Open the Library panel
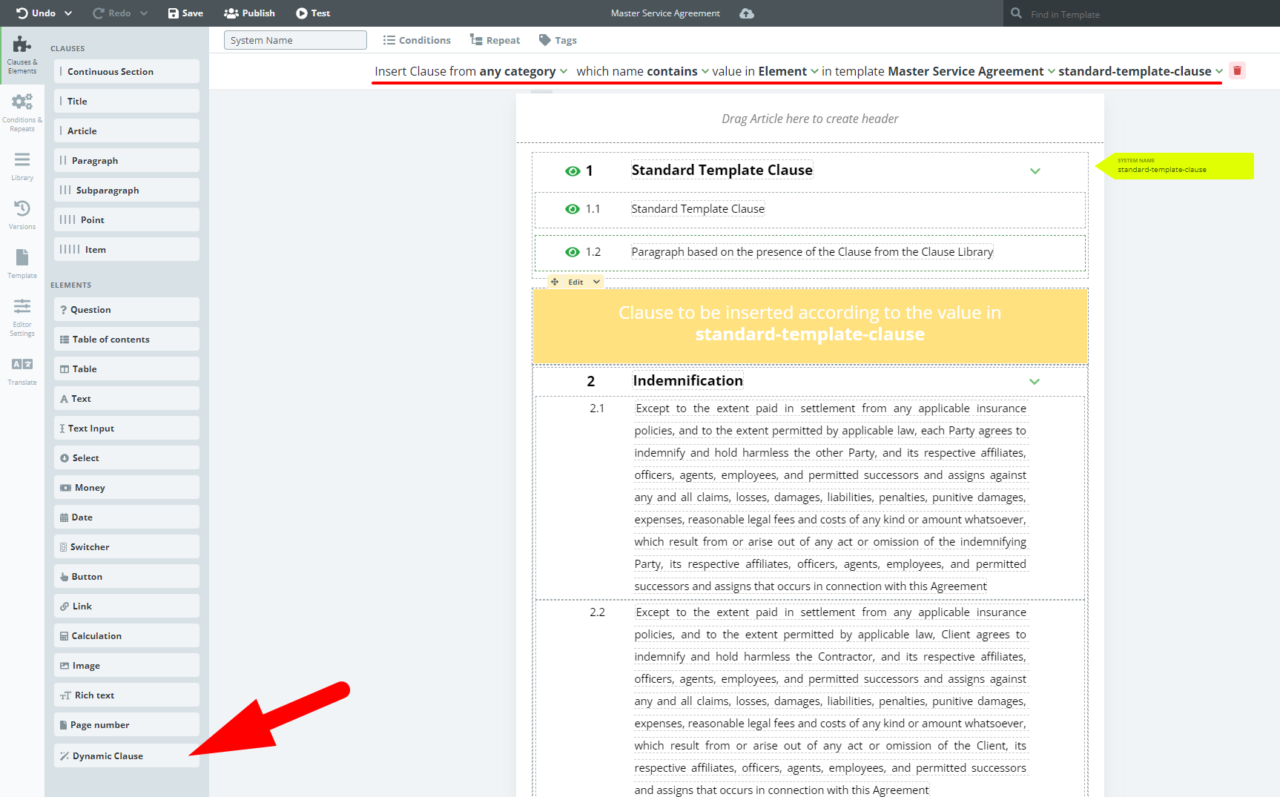Viewport: 1280px width, 797px height. pyautogui.click(x=21, y=165)
